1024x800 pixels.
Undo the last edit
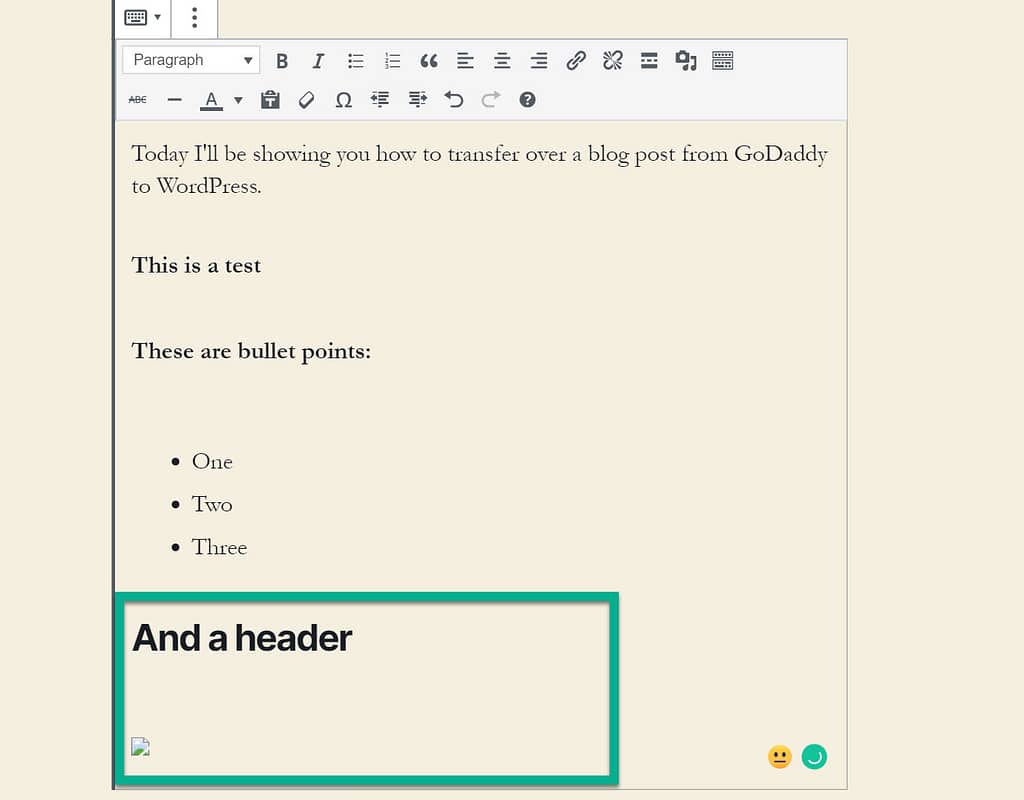(x=454, y=100)
